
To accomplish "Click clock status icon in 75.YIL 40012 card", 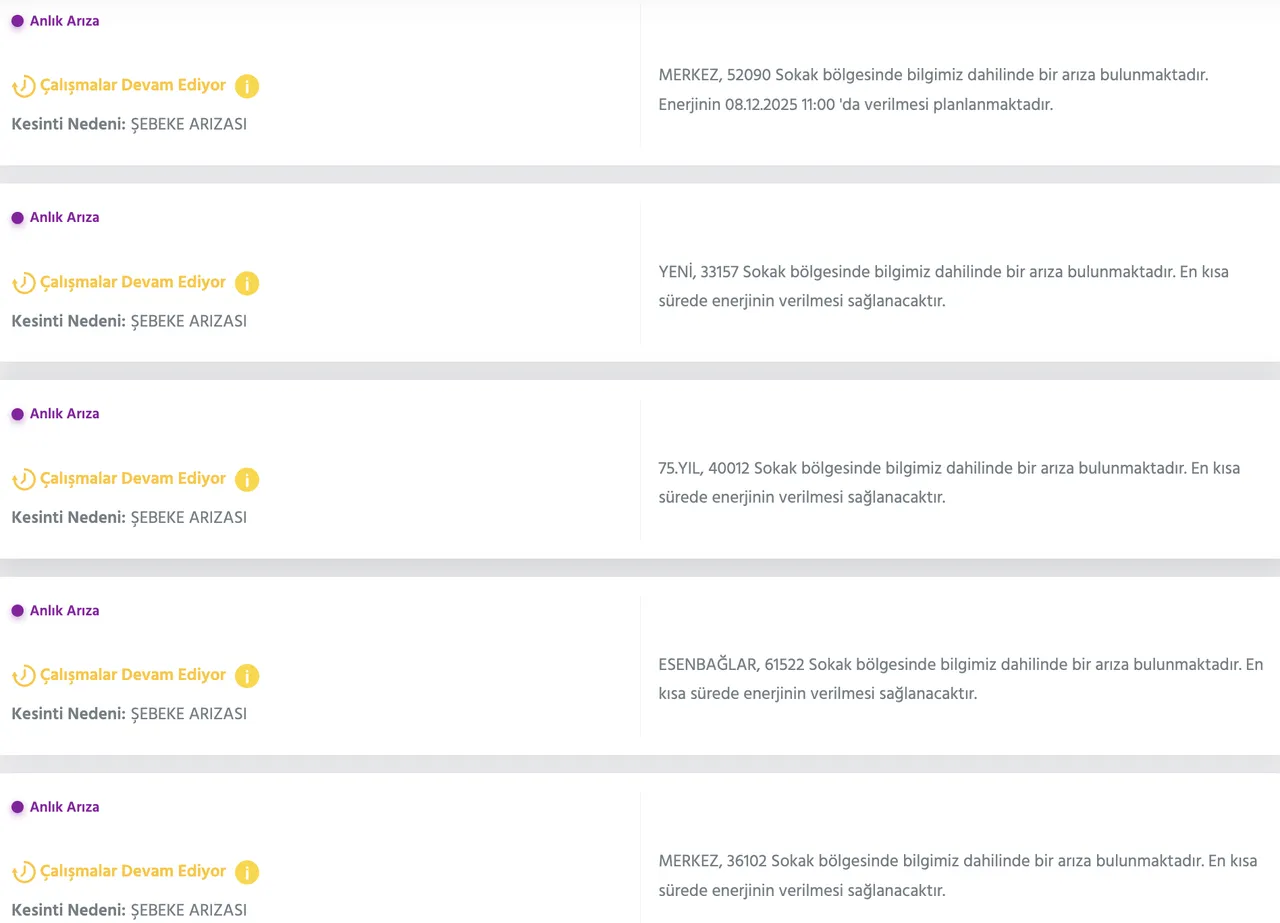I will click(23, 479).
